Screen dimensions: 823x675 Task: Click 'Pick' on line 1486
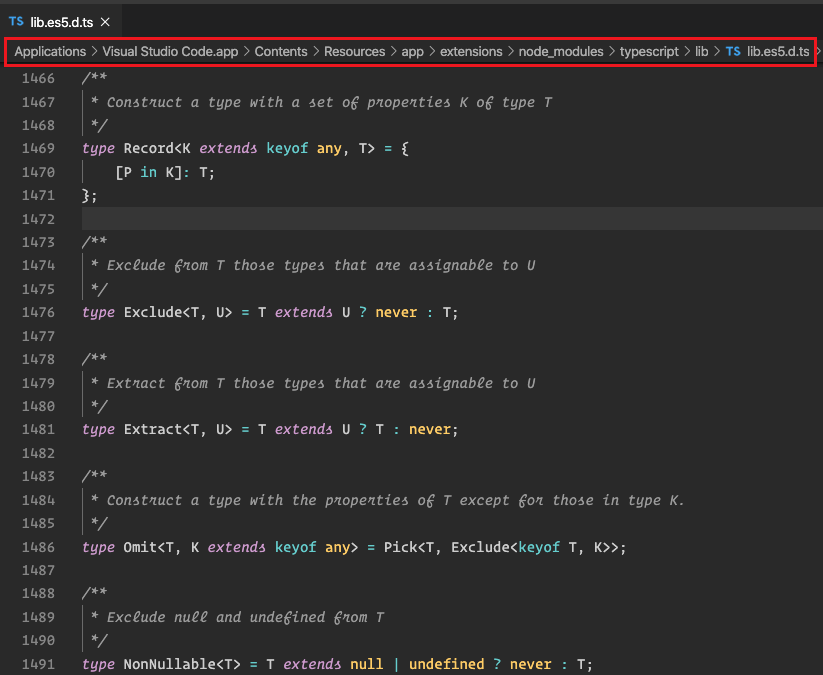(400, 547)
